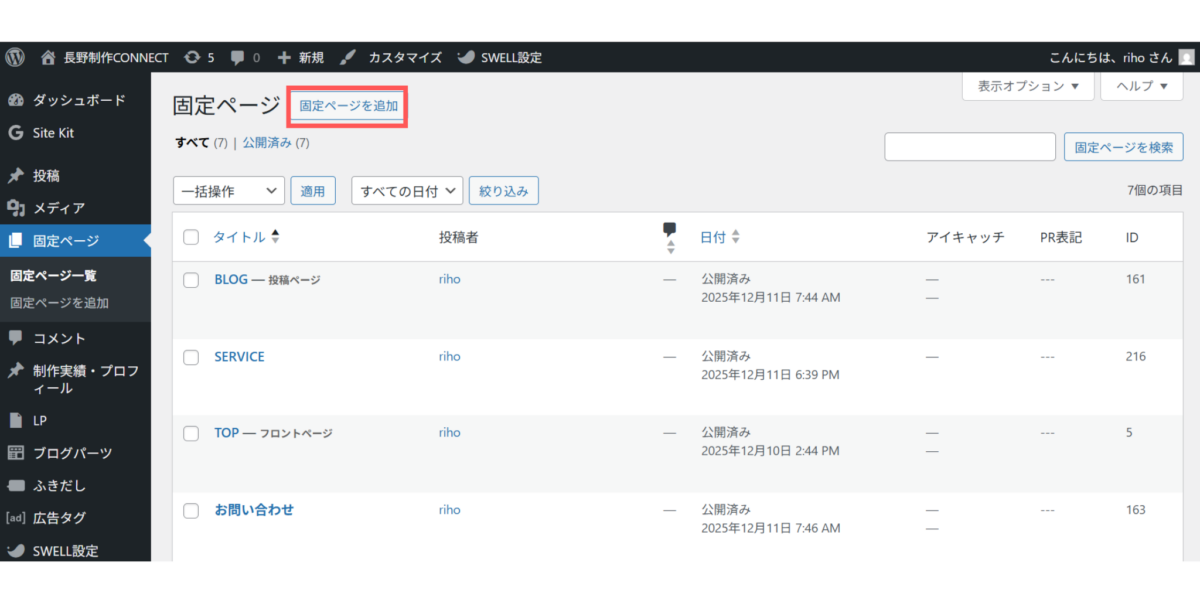Expand the すべての日付 date filter dropdown
Image resolution: width=1200 pixels, height=603 pixels.
(x=407, y=191)
